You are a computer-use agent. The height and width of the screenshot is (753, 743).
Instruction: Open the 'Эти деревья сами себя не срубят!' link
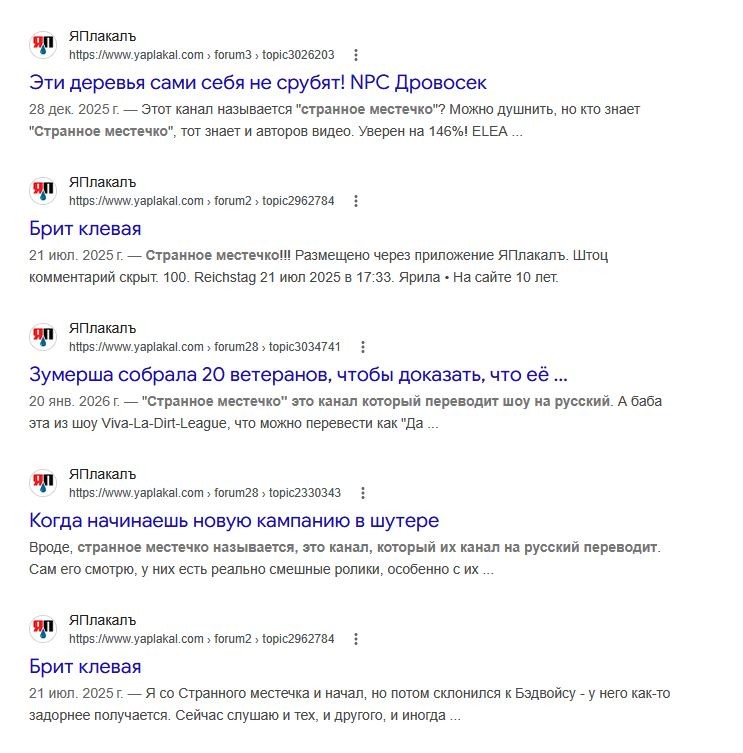258,83
